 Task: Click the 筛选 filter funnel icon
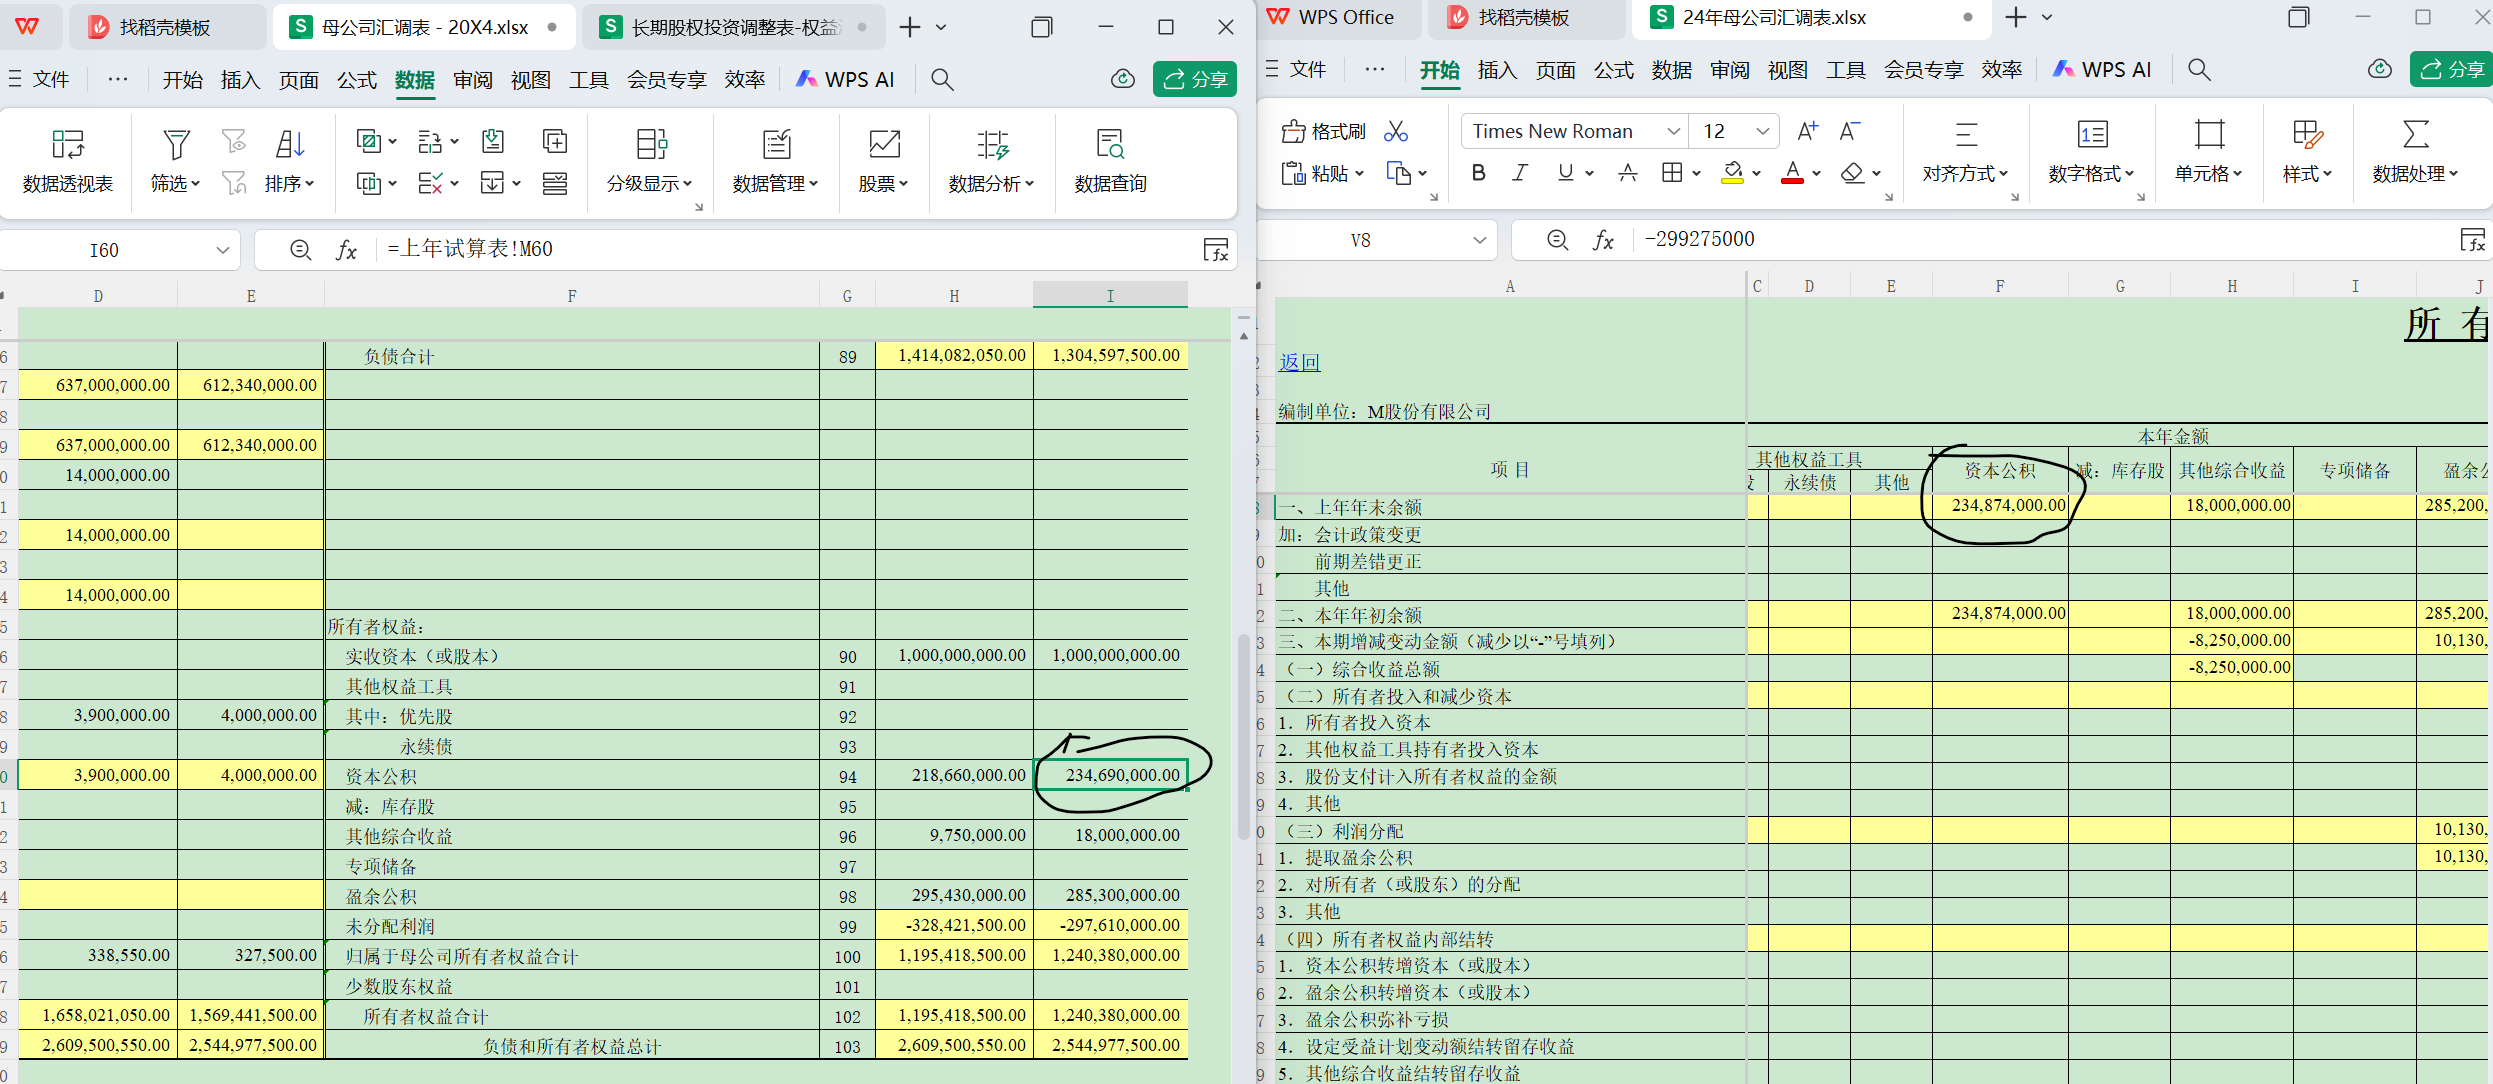176,146
